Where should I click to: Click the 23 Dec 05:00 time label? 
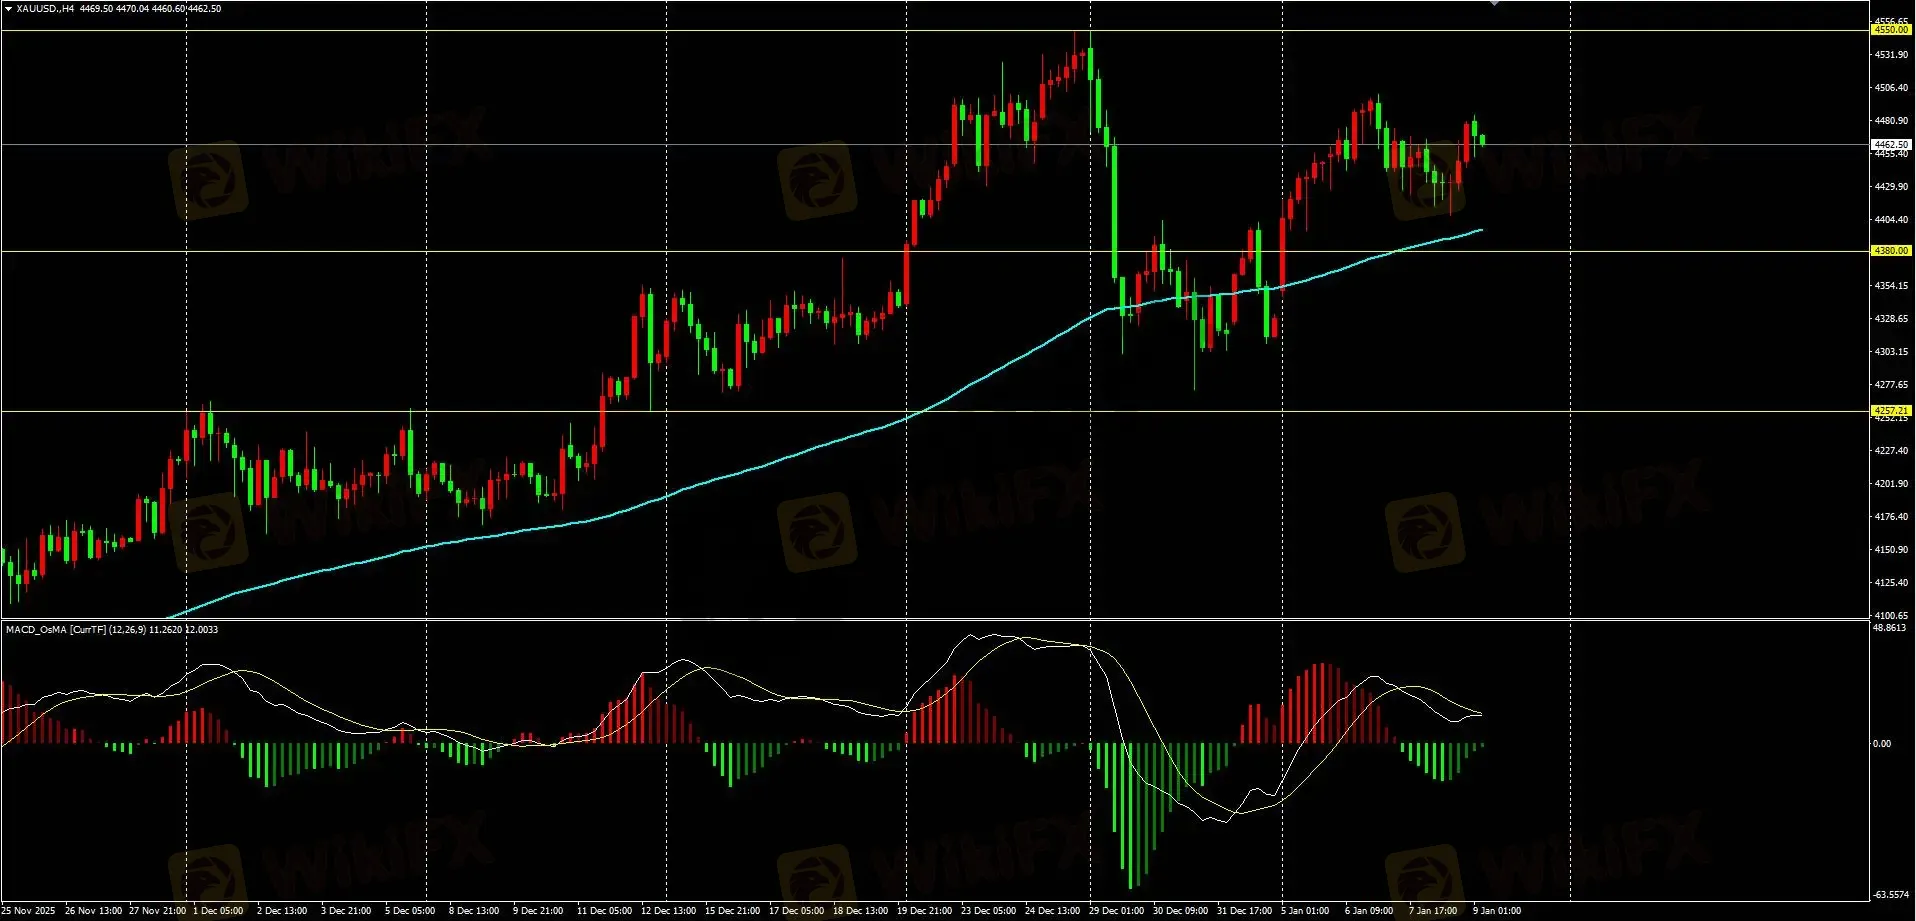click(x=989, y=911)
